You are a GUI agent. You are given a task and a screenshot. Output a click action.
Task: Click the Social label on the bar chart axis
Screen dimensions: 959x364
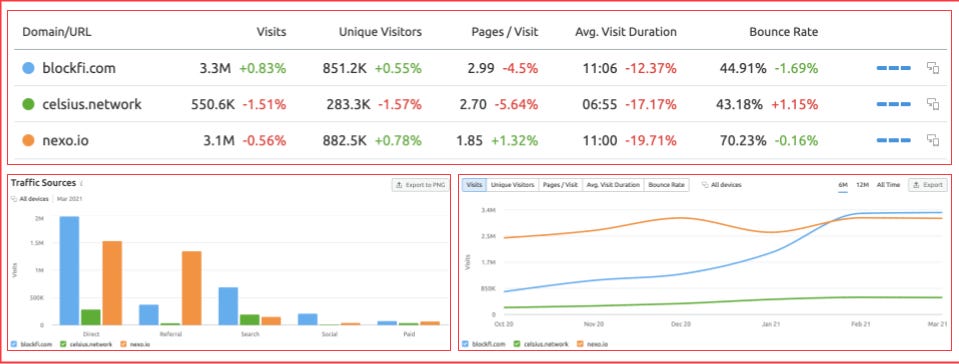point(330,334)
